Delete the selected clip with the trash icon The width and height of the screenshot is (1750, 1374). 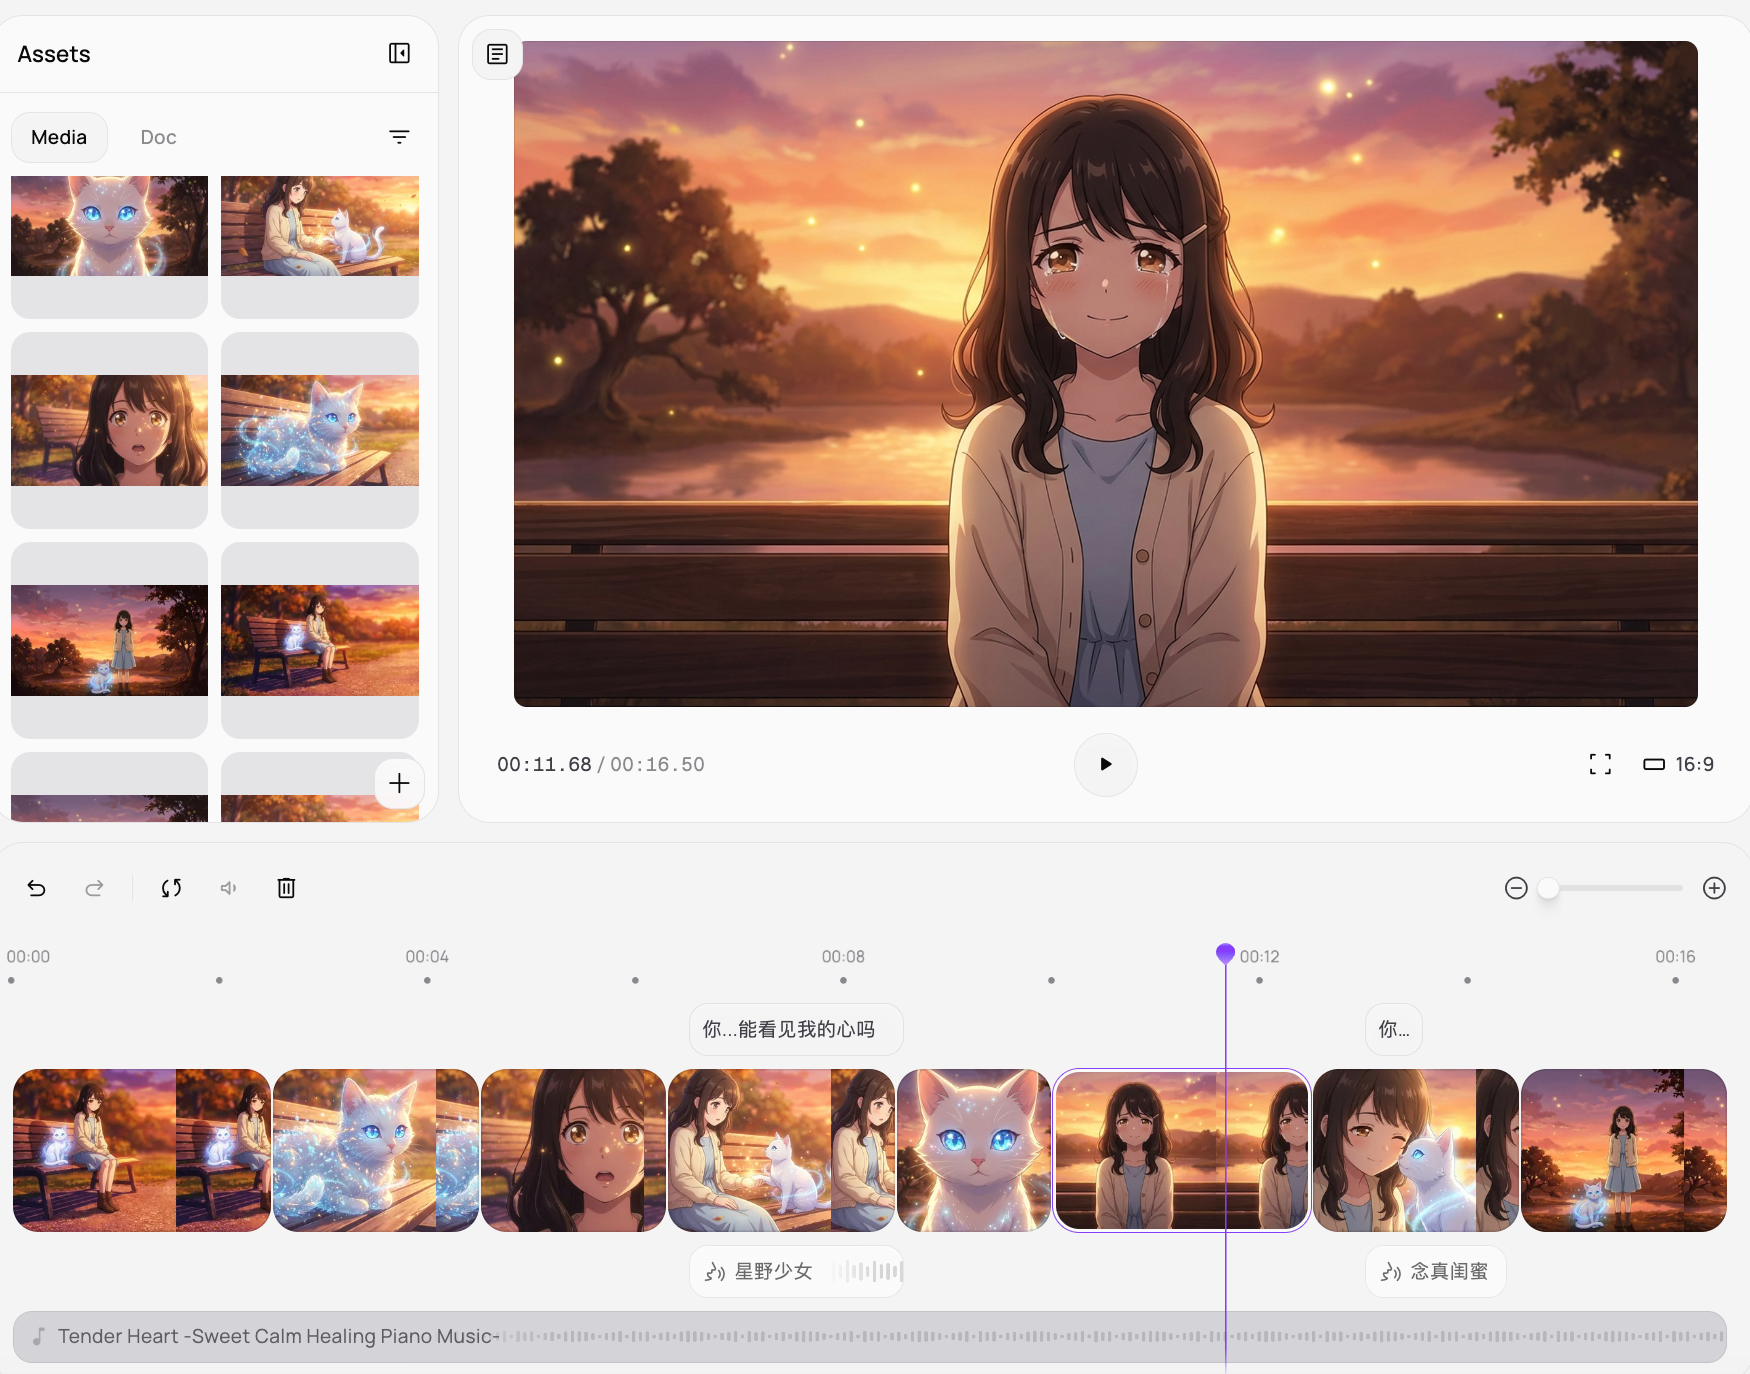point(286,888)
